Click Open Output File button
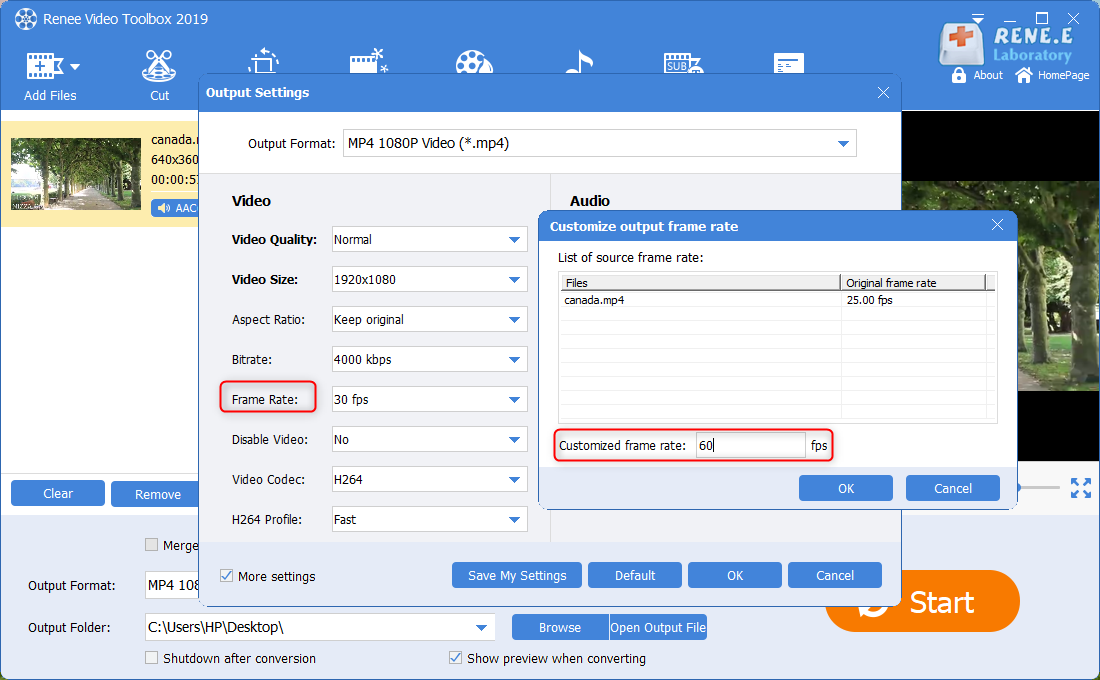The width and height of the screenshot is (1100, 680). coord(658,627)
